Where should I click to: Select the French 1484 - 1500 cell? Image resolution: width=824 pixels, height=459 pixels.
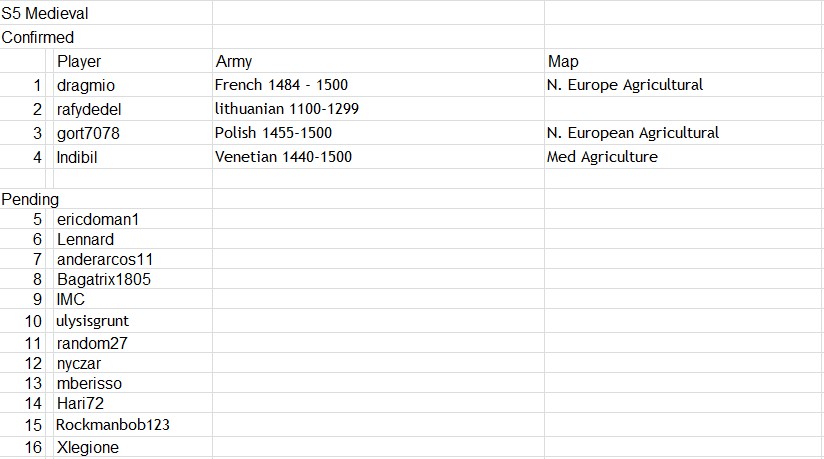point(378,85)
